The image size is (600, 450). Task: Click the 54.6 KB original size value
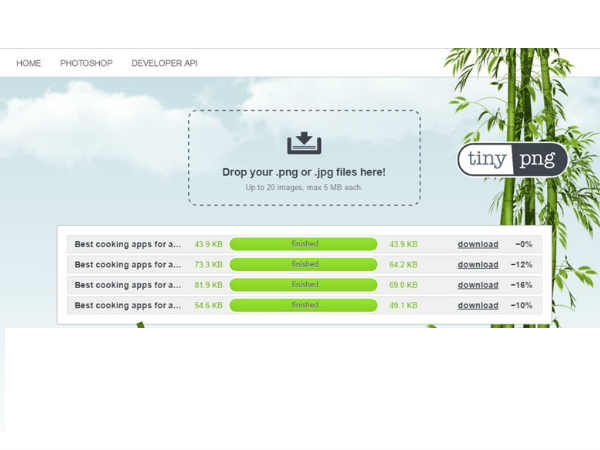209,305
